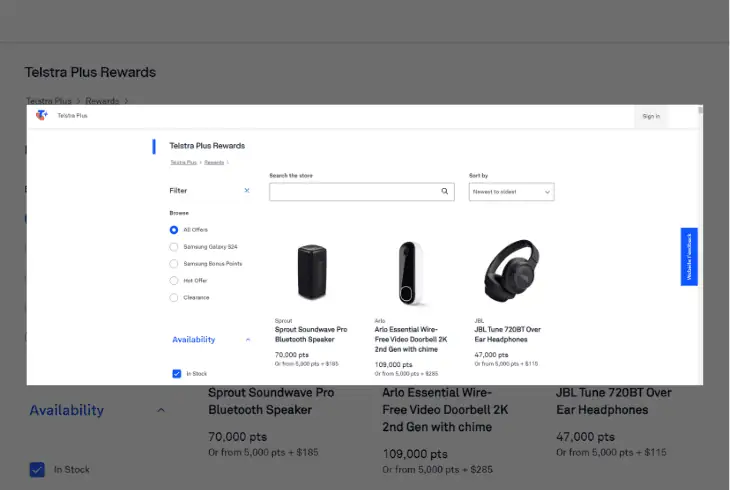Screen dimensions: 730x490
Task: Click the 70,000 pts price in modal
Action: click(x=291, y=355)
